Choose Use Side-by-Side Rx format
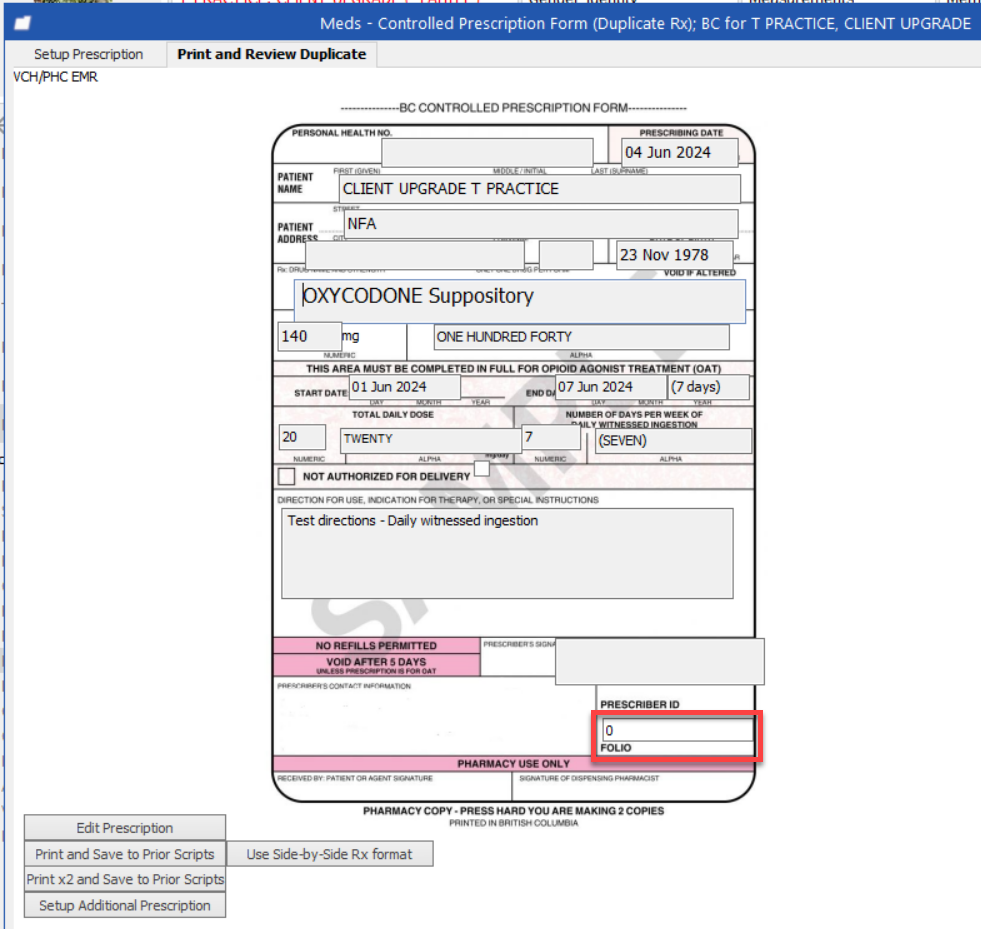This screenshot has width=981, height=929. [330, 854]
